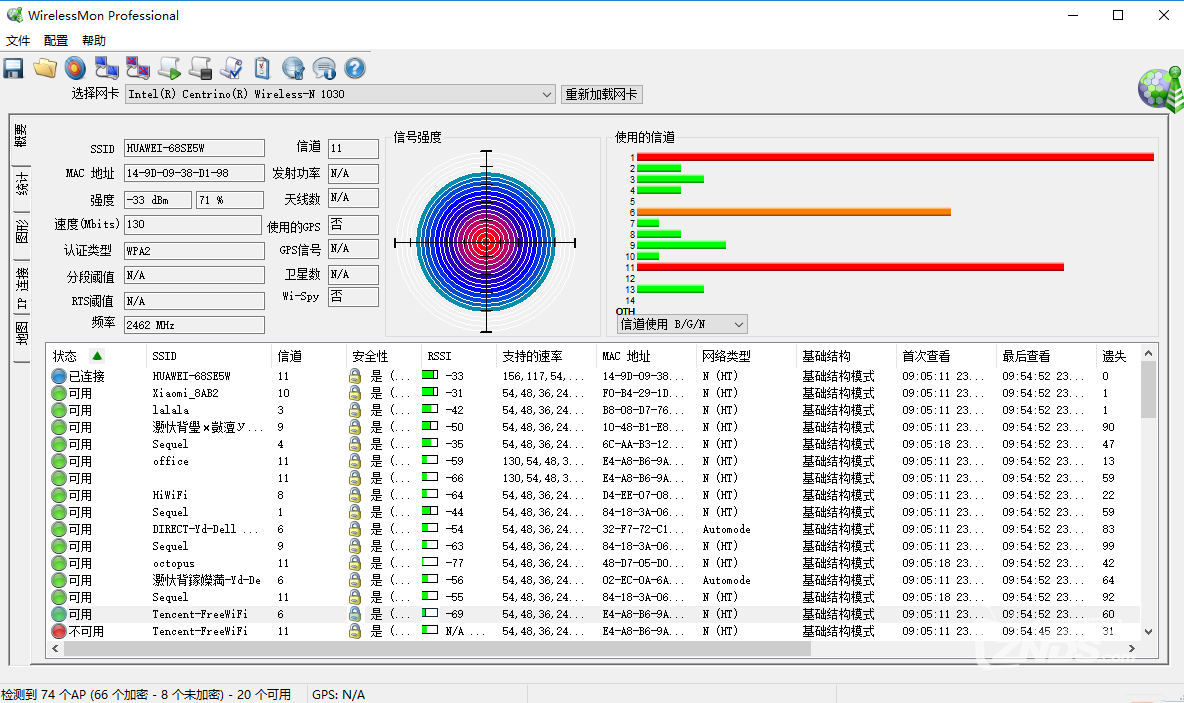The height and width of the screenshot is (703, 1184).
Task: Sort by the RSSI column header
Action: [458, 356]
